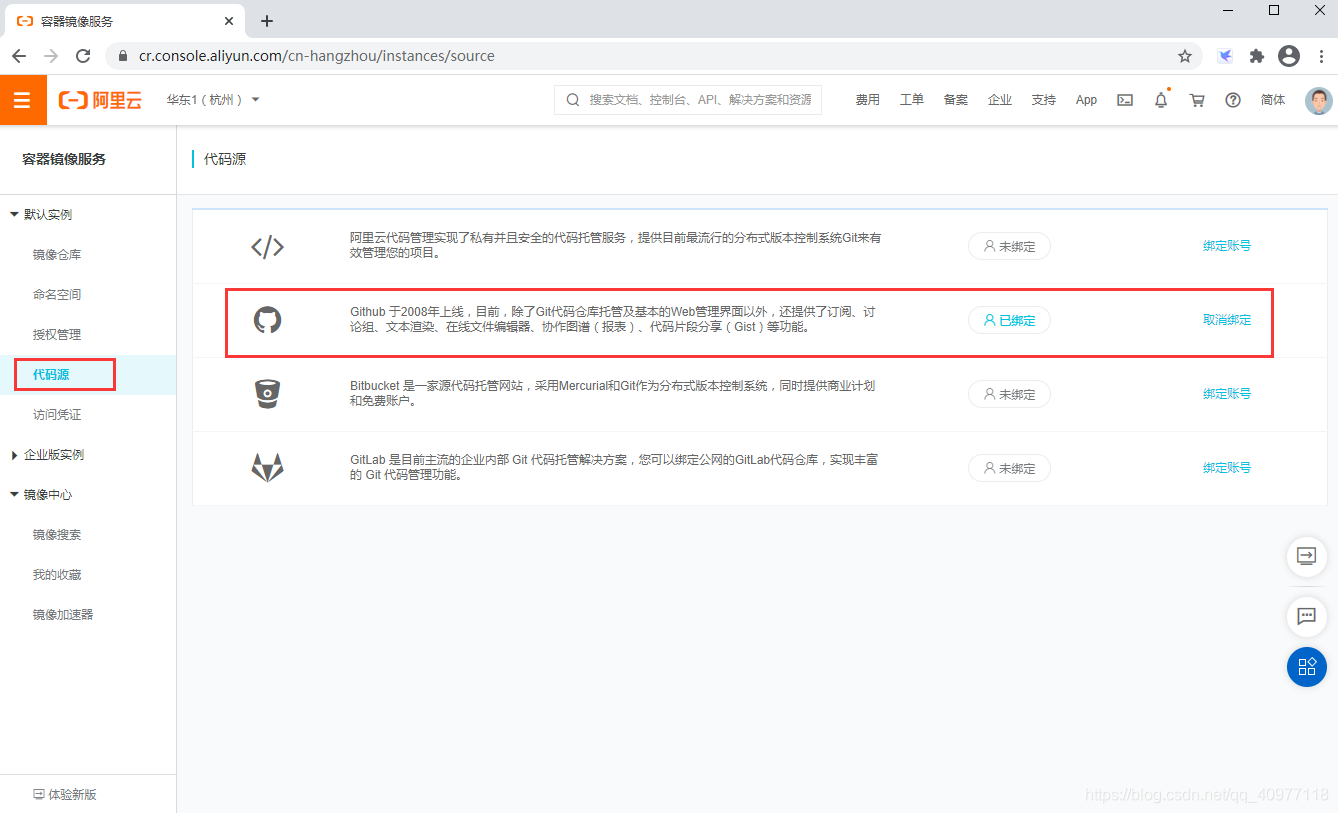
Task: Click the GitHub description text
Action: pos(613,320)
